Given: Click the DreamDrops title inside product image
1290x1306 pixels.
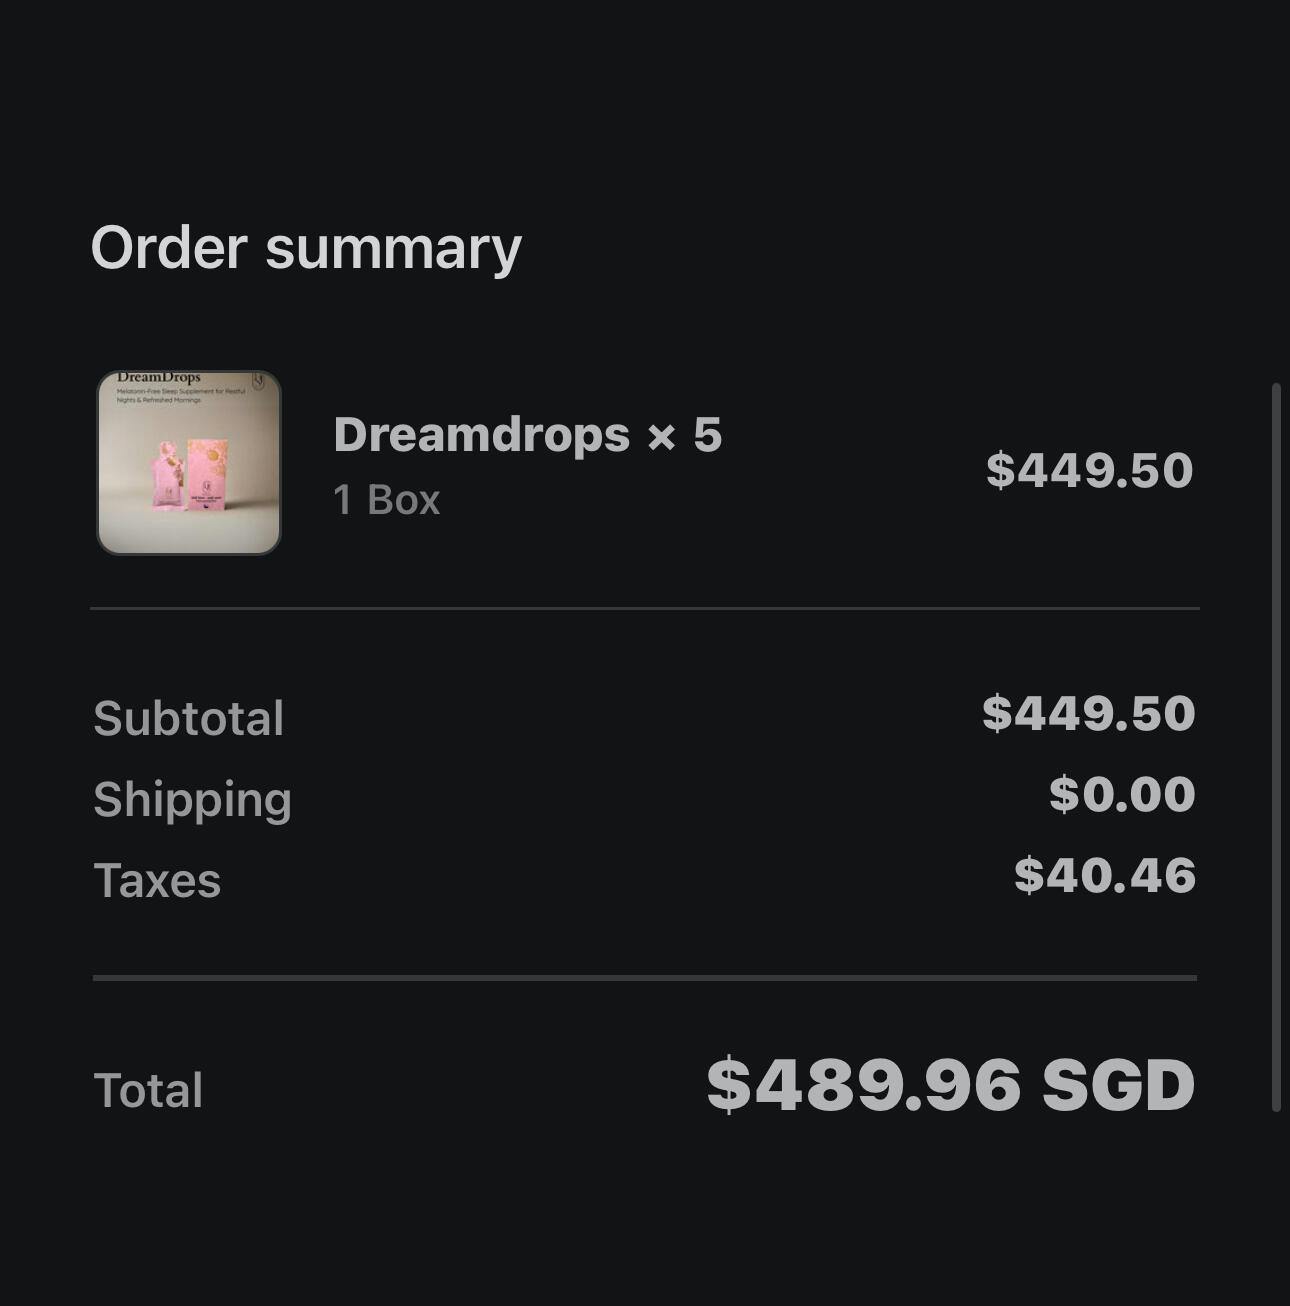Looking at the screenshot, I should [x=159, y=378].
